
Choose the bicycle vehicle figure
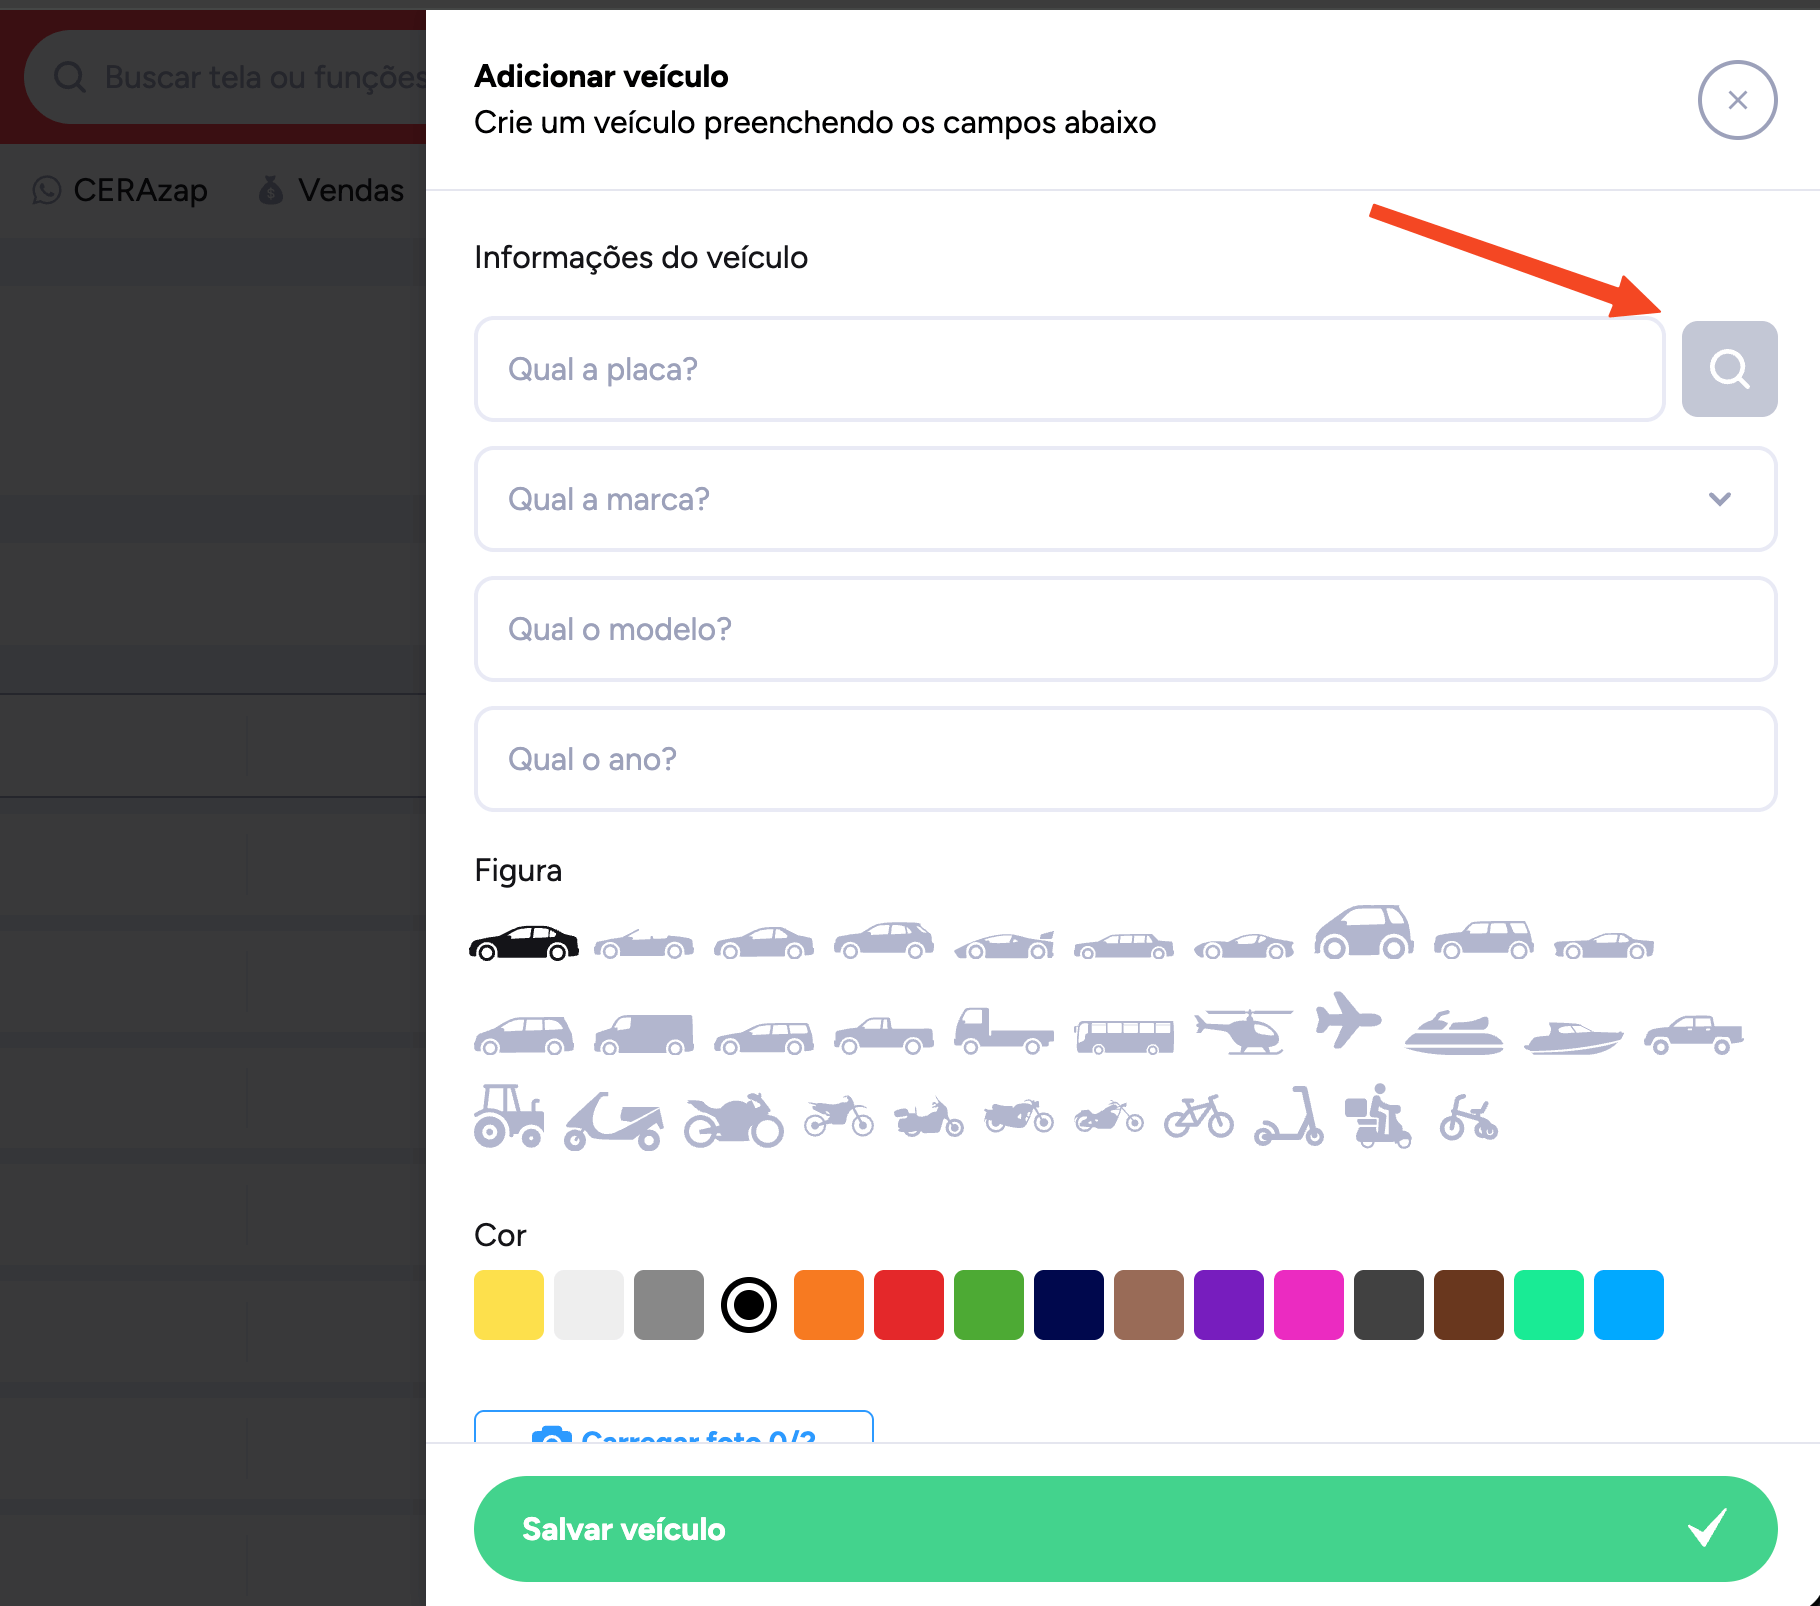[x=1198, y=1117]
